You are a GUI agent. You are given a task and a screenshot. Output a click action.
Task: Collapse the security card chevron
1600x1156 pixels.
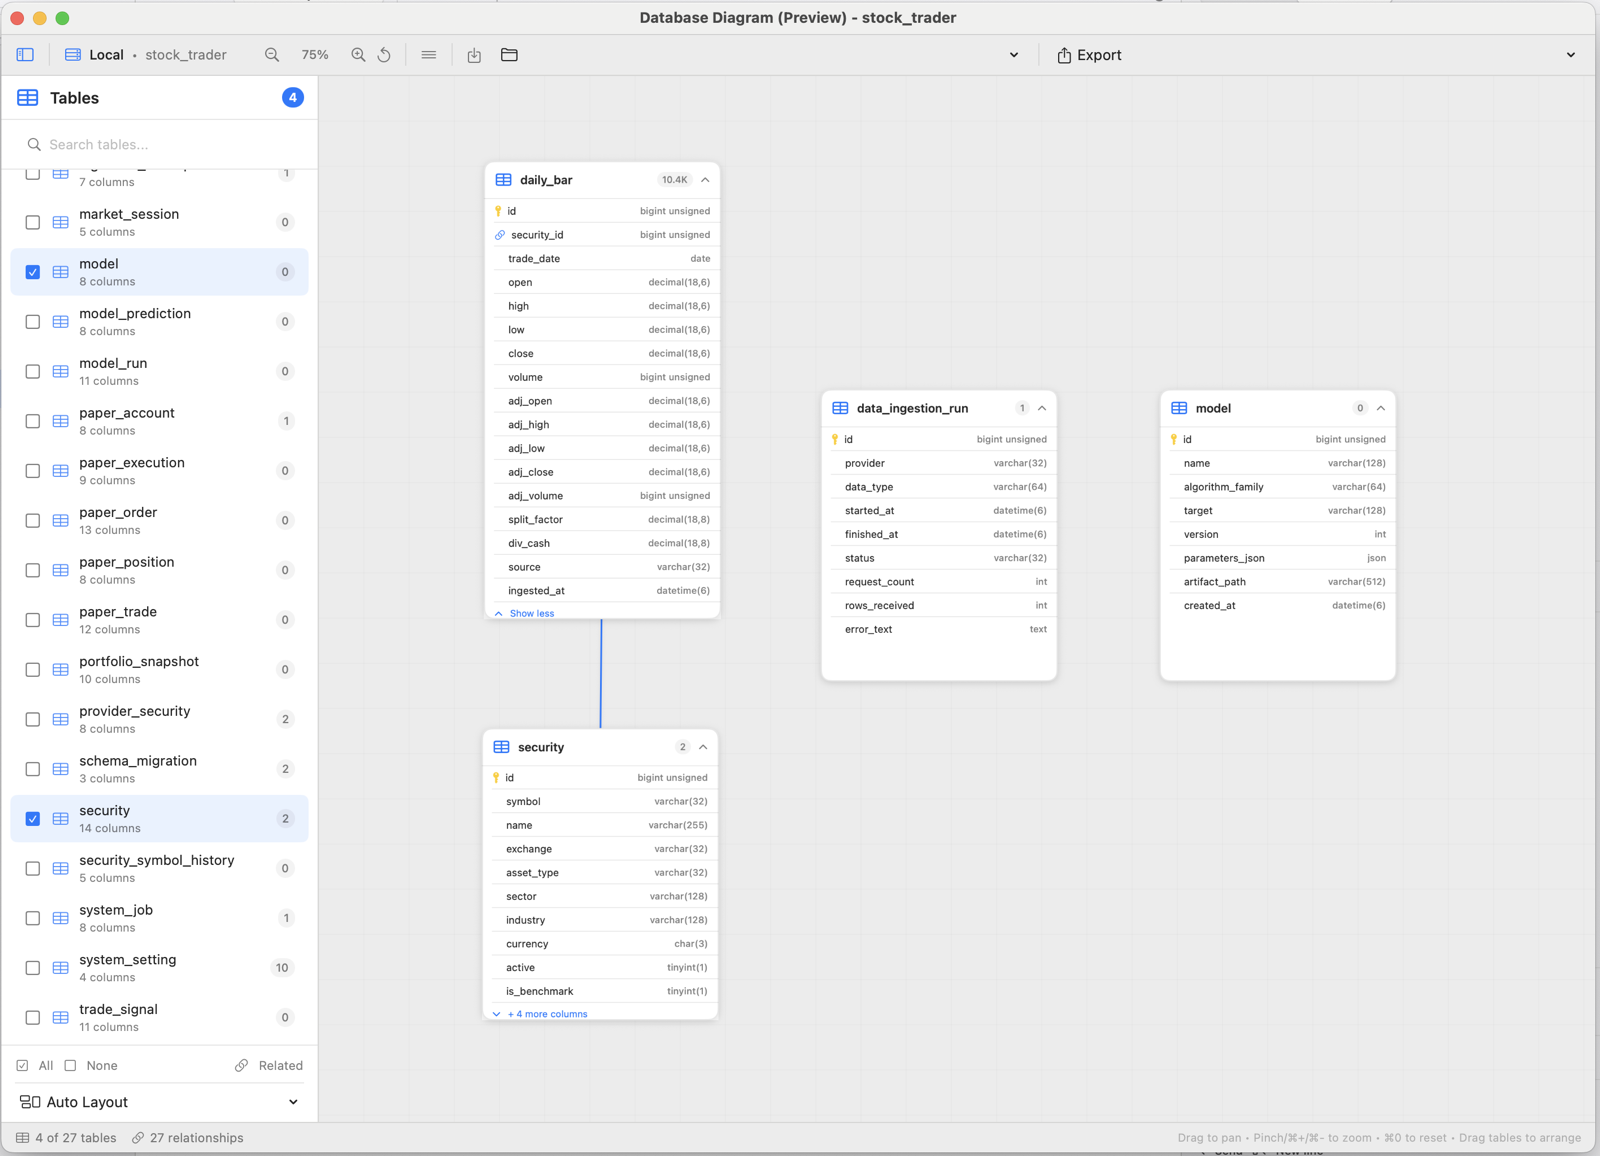pyautogui.click(x=703, y=747)
